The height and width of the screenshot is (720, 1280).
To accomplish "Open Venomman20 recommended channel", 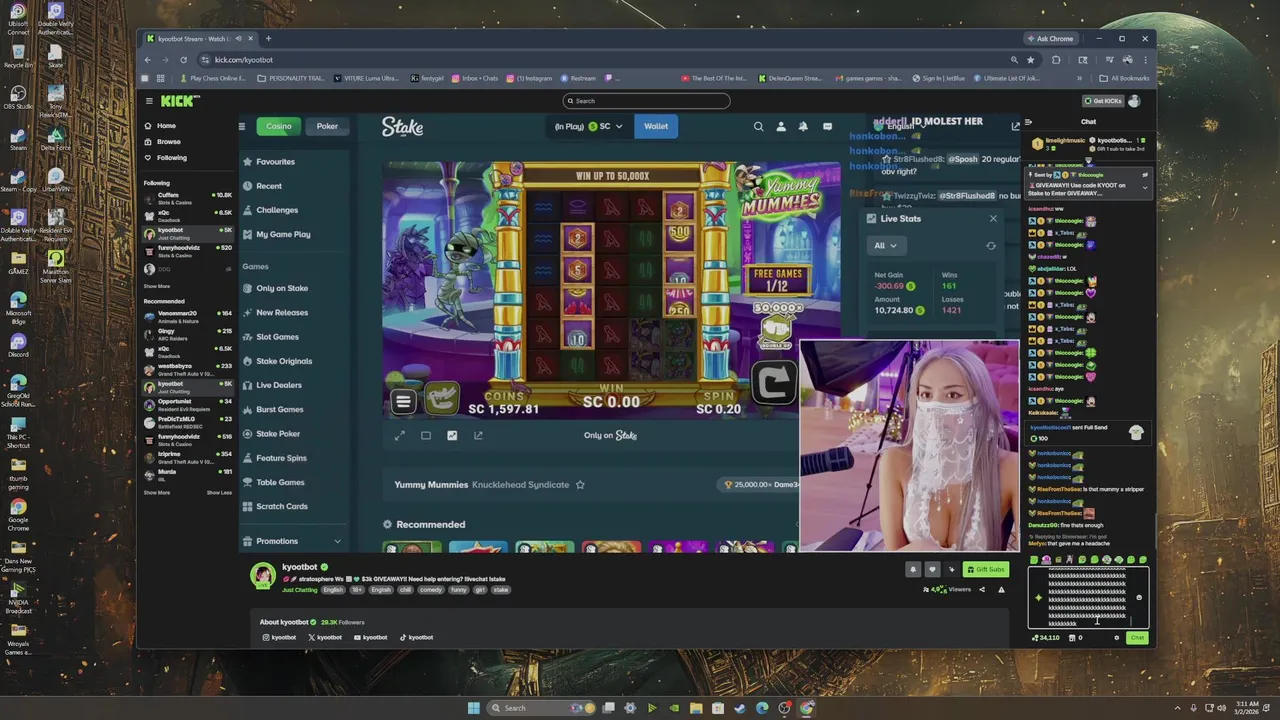I will coord(188,316).
